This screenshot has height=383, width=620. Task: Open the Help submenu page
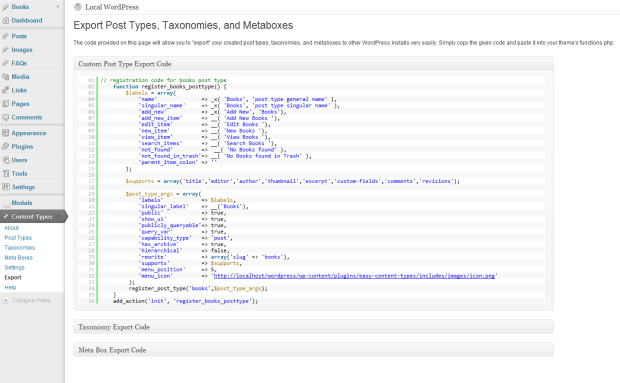pos(10,287)
